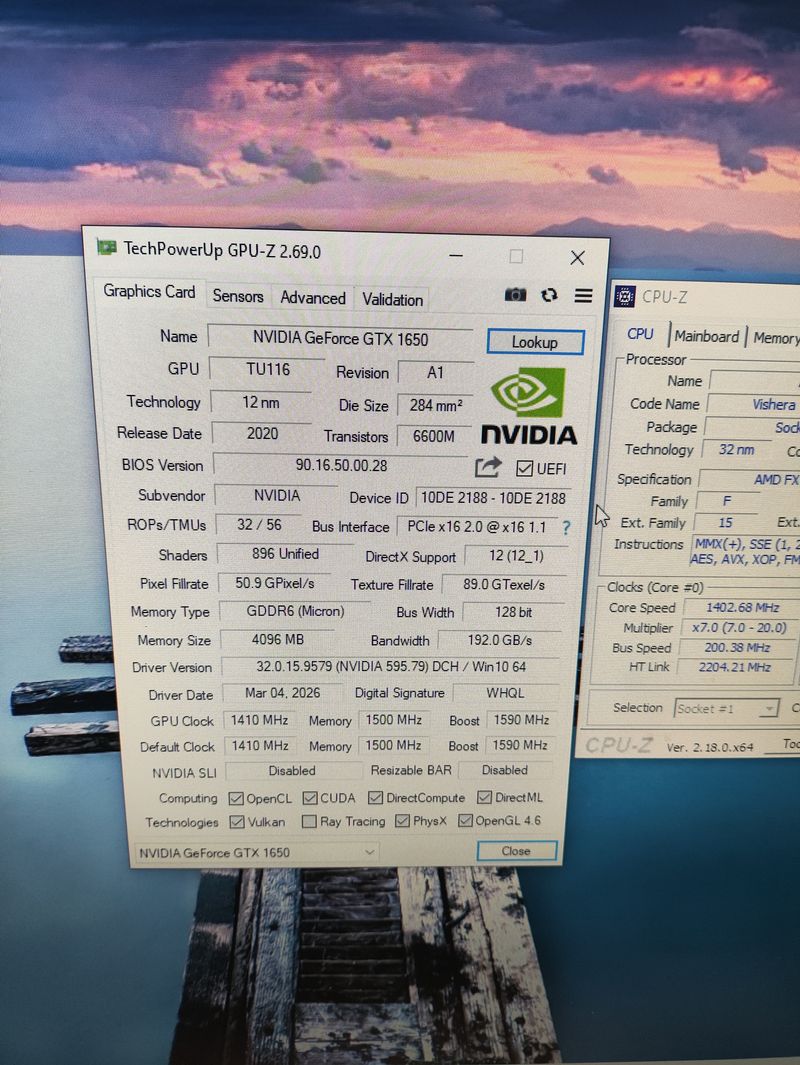Take a GPU-Z screenshot with camera icon

[515, 294]
